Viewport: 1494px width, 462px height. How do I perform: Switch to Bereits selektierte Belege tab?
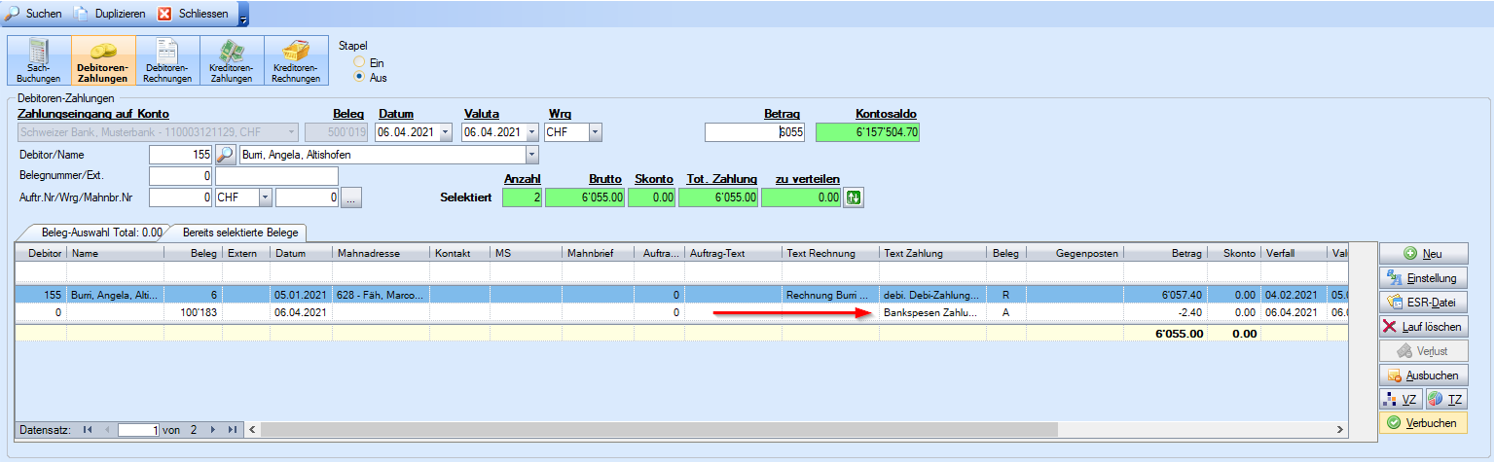(240, 232)
